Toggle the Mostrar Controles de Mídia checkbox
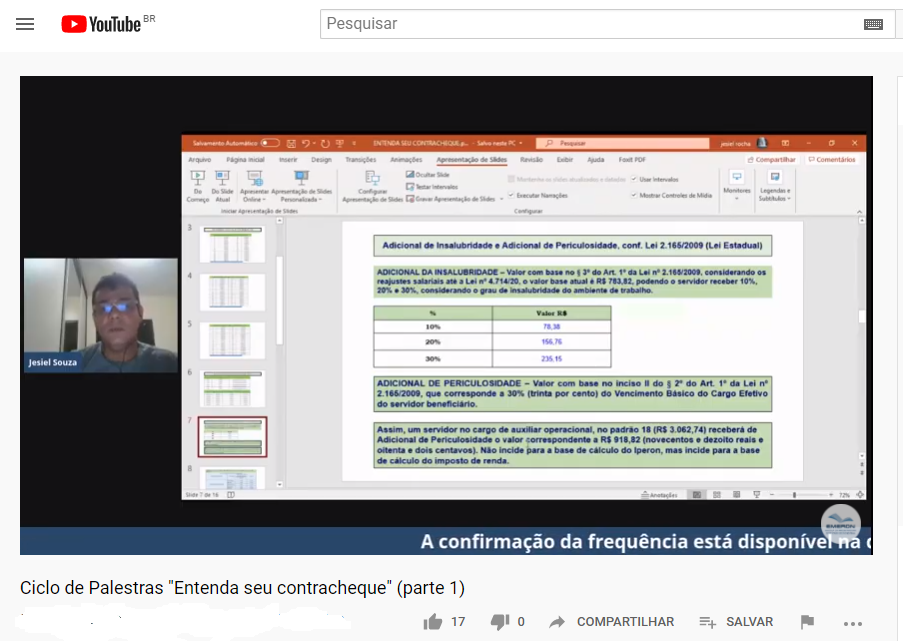The image size is (903, 641). 634,195
